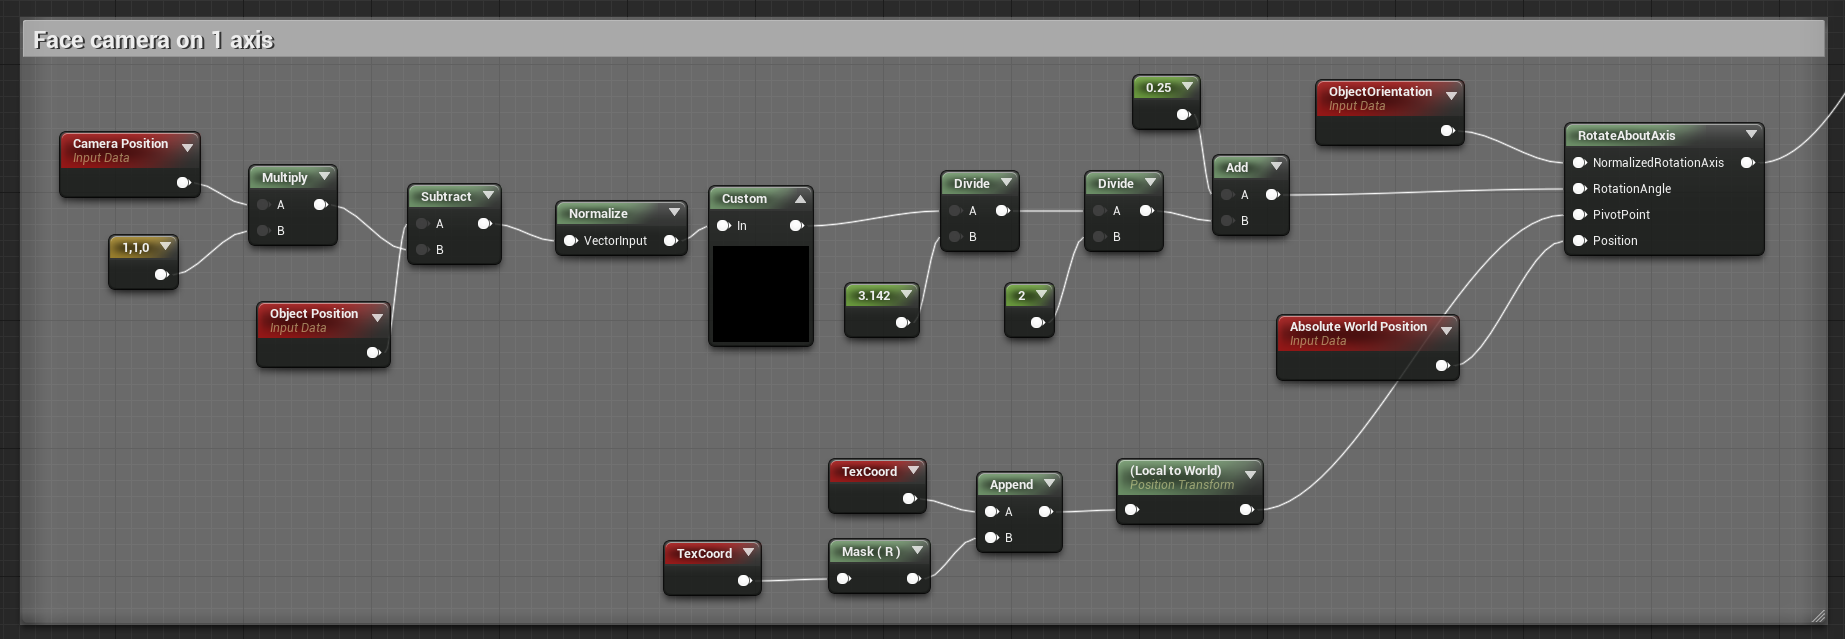Expand the 3.142 constant node arrow

pyautogui.click(x=906, y=295)
